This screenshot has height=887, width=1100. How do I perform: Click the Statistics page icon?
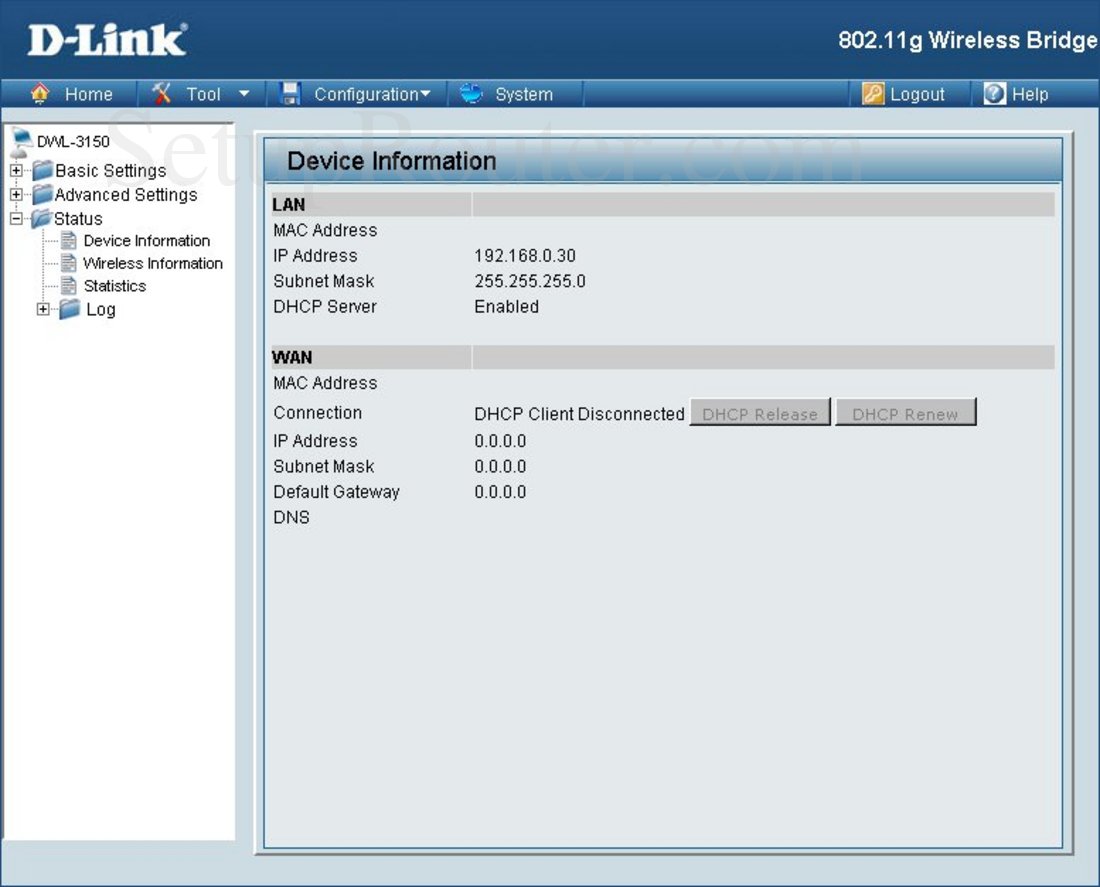[x=67, y=286]
